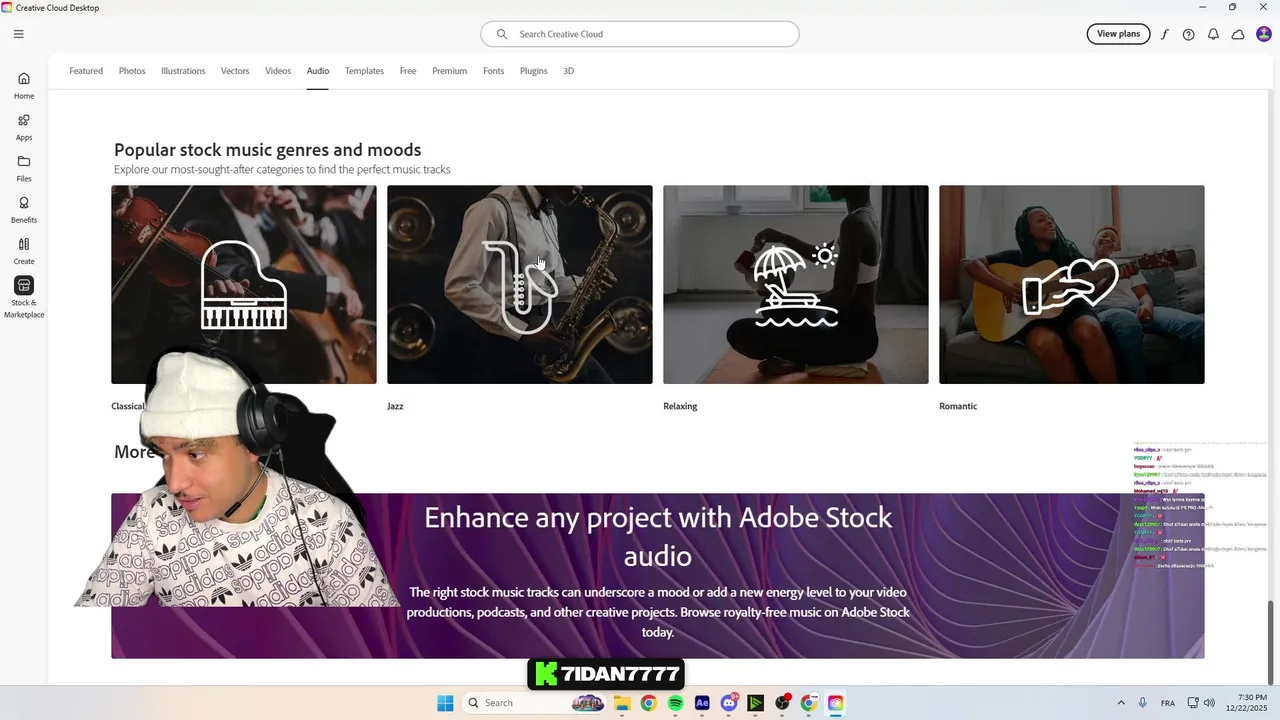Switch to the 3D tab
This screenshot has width=1280, height=720.
568,71
